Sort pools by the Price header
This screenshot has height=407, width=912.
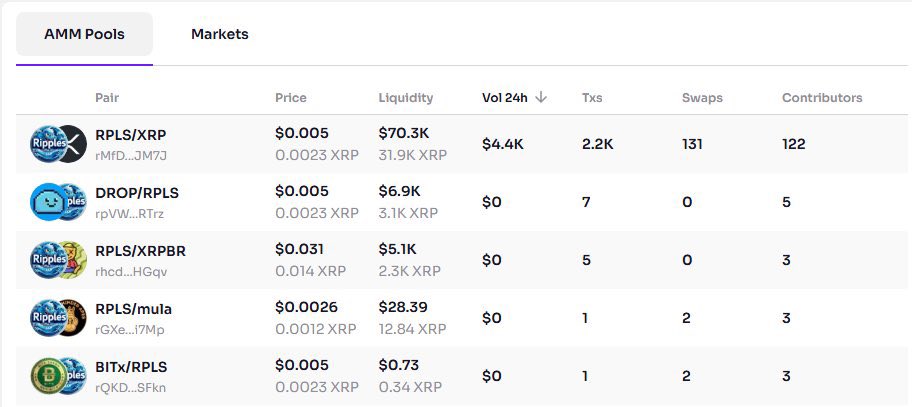pos(291,98)
